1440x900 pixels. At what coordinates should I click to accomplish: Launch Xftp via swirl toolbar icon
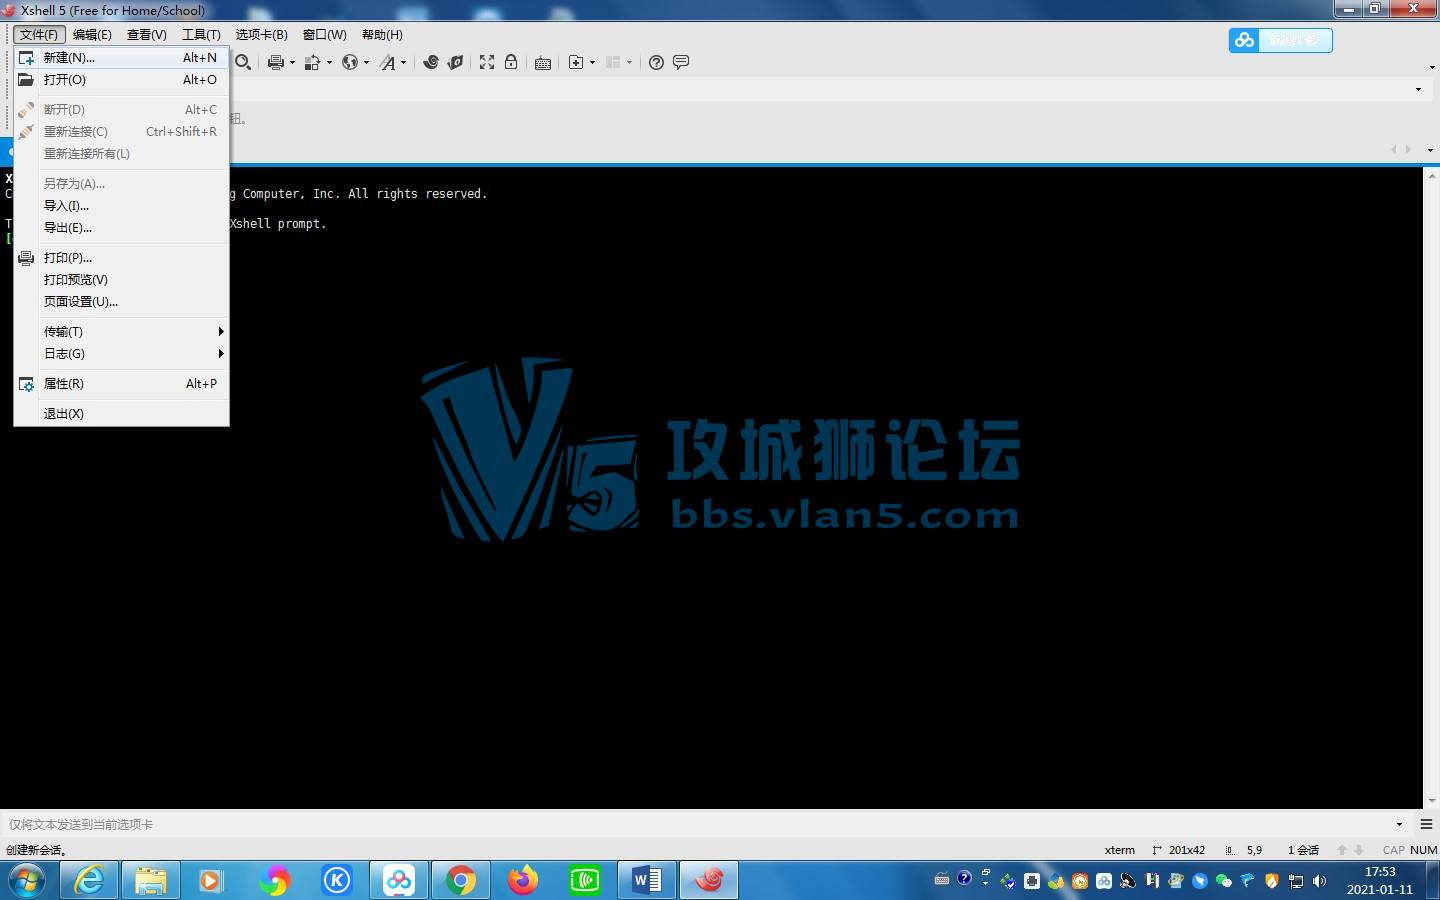pos(431,62)
